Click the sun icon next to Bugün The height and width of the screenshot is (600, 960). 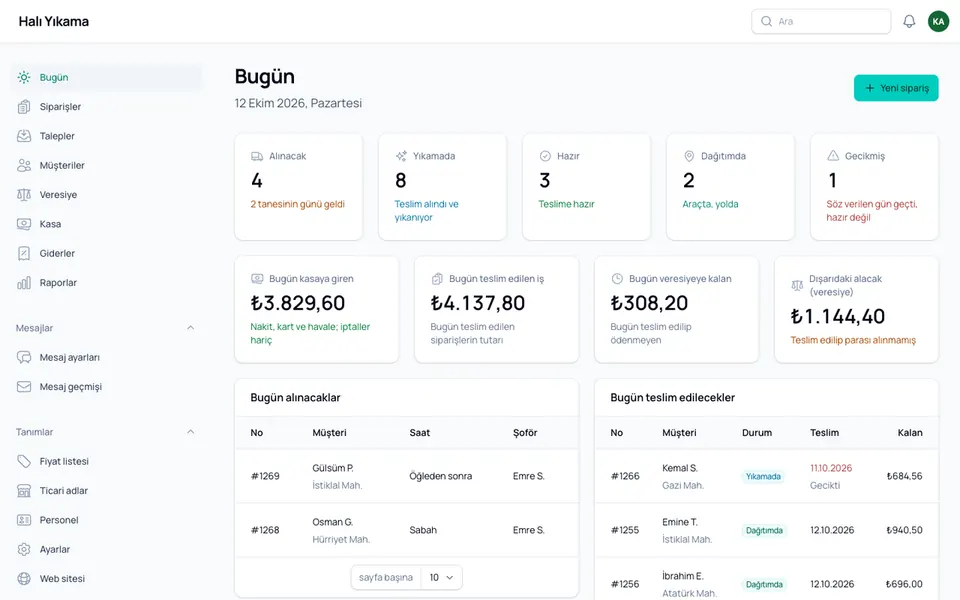pos(24,77)
